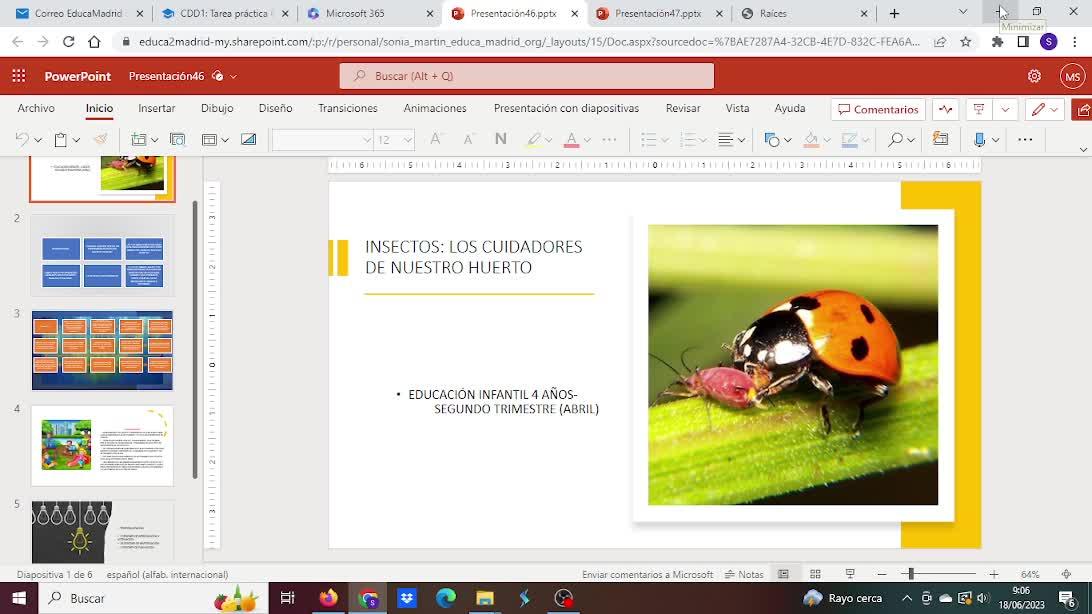The width and height of the screenshot is (1092, 614).
Task: Select slide 3 thumbnail
Action: (102, 350)
